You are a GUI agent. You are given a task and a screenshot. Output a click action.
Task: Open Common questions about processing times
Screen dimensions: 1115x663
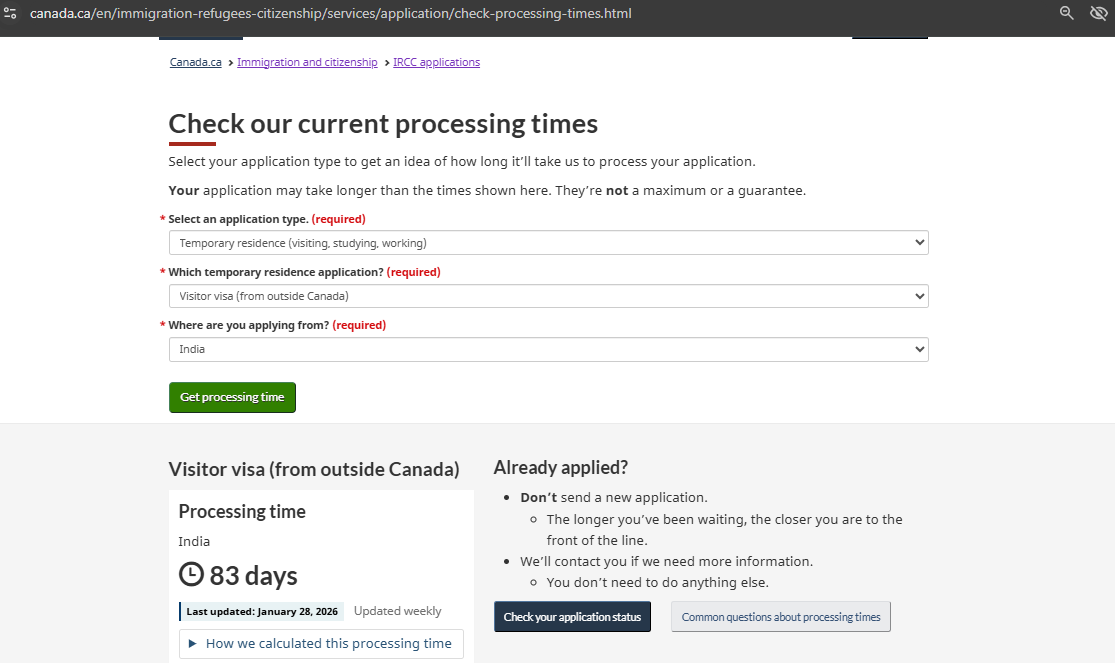(781, 617)
